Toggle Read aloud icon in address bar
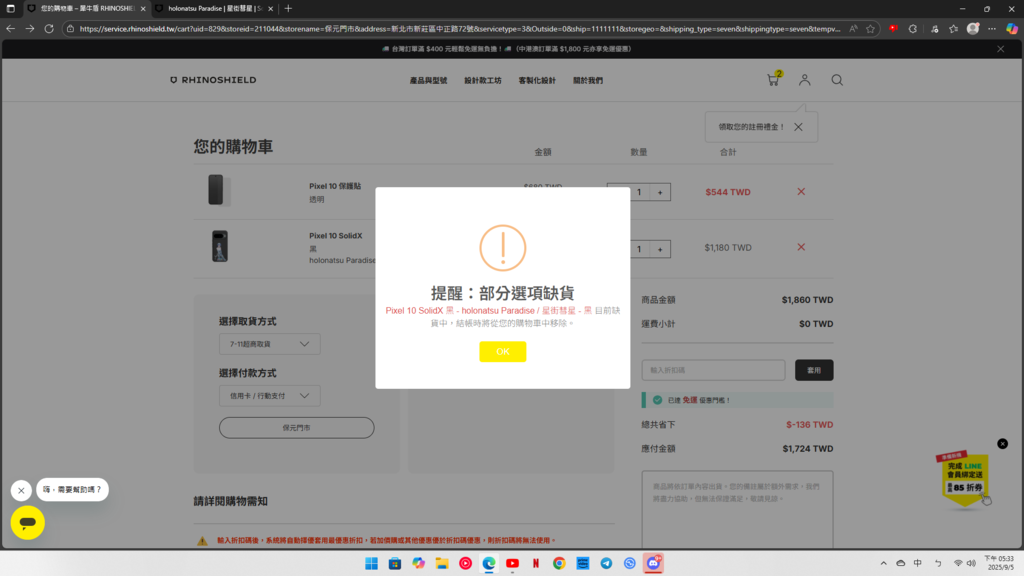 tap(854, 29)
